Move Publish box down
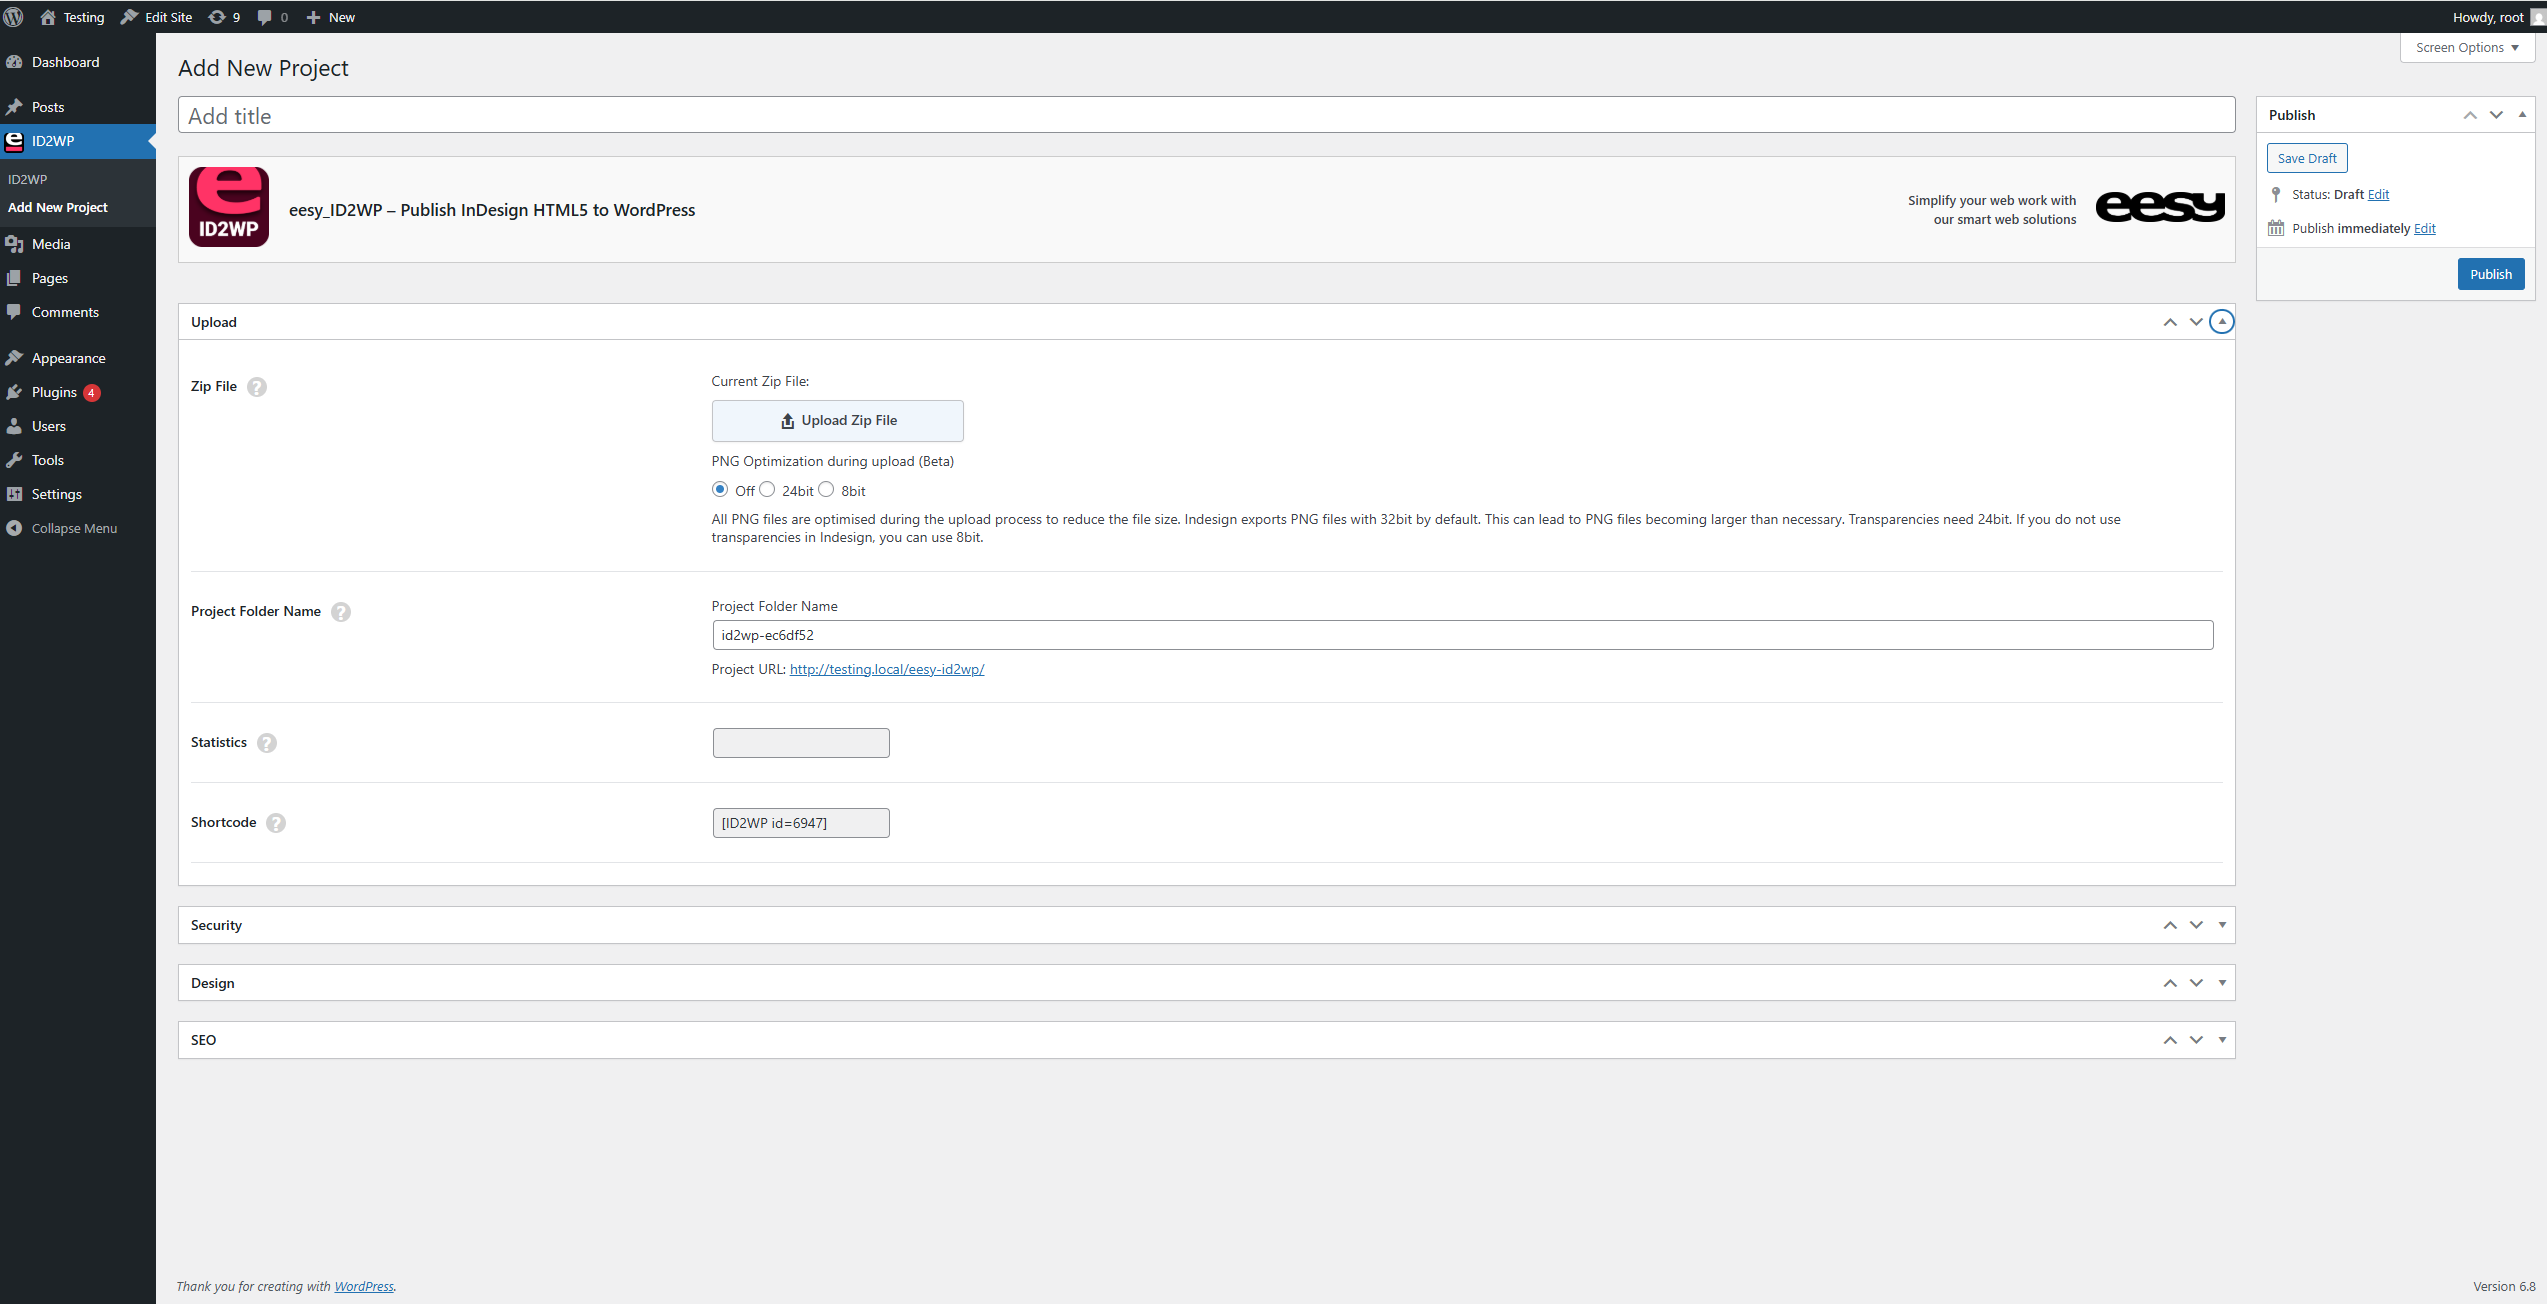The image size is (2547, 1304). pos(2496,115)
